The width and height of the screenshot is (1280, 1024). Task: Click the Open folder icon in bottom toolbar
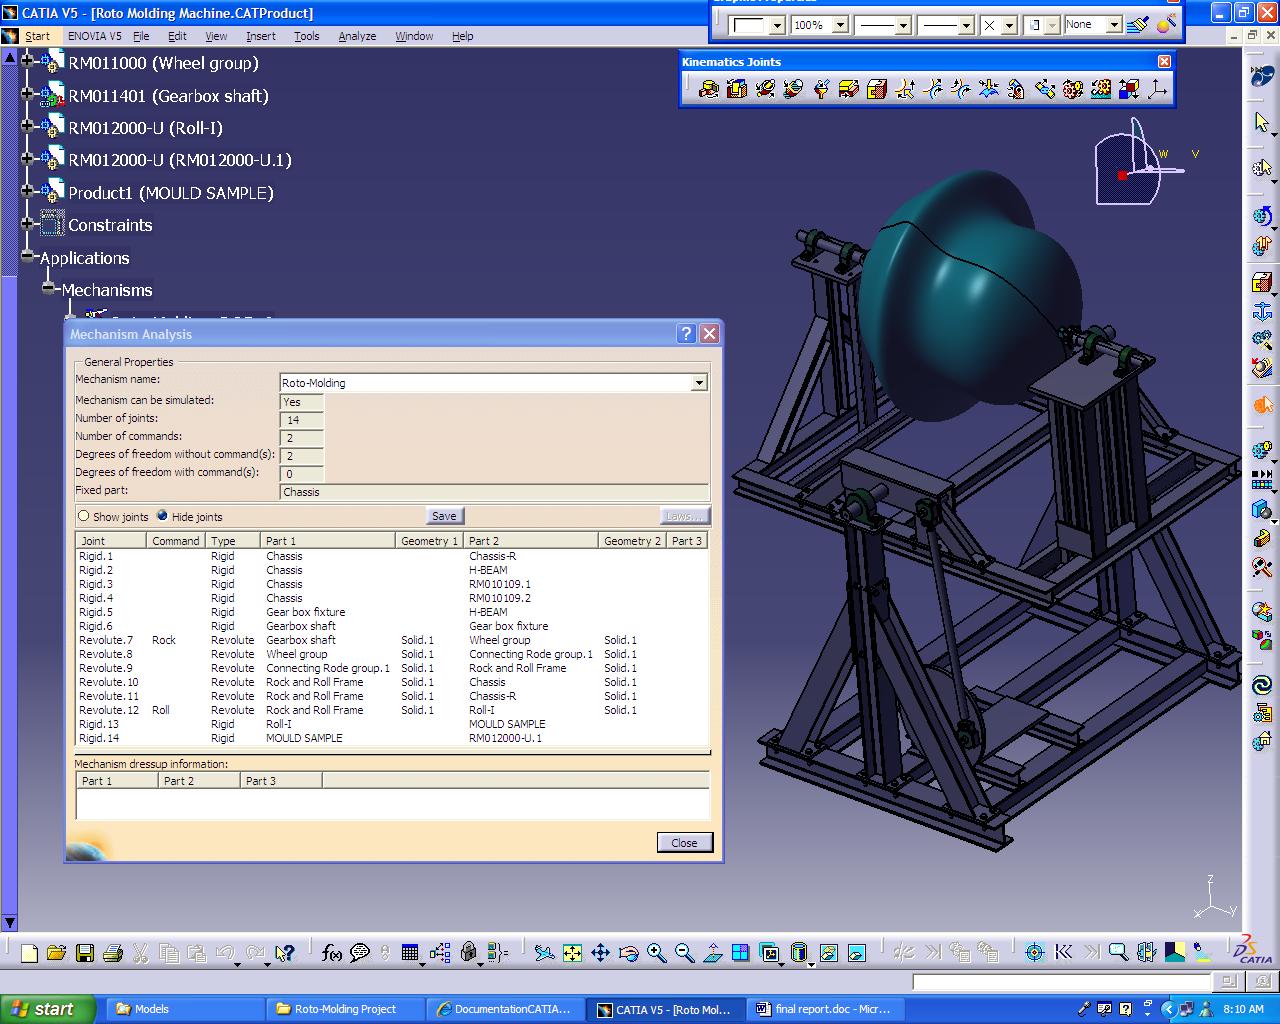coord(57,953)
